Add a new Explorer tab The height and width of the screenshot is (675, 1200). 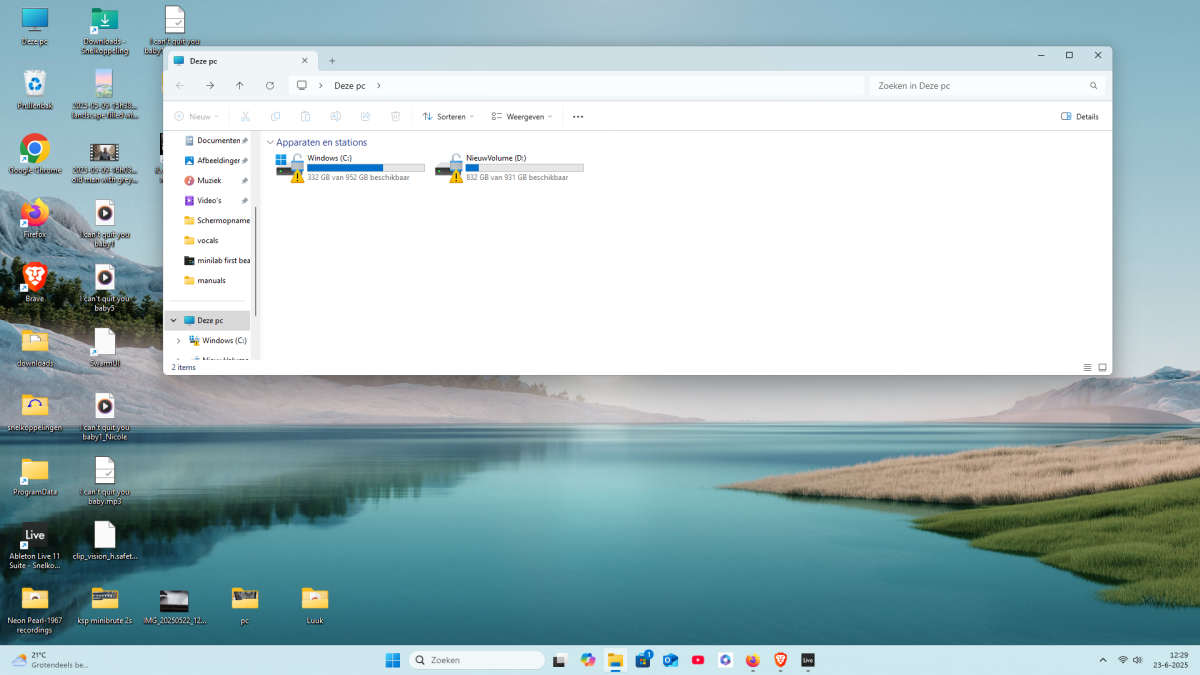pos(332,60)
